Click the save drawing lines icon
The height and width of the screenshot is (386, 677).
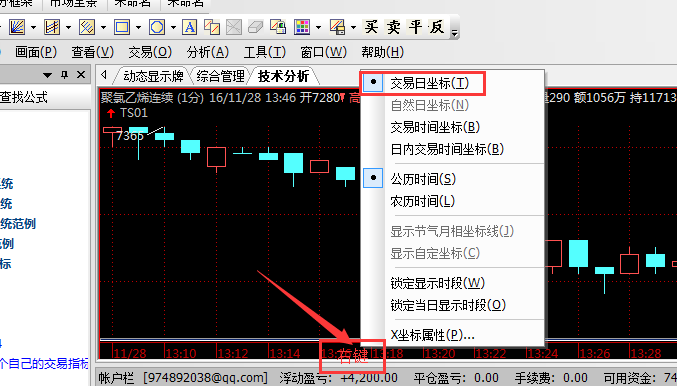coord(337,27)
